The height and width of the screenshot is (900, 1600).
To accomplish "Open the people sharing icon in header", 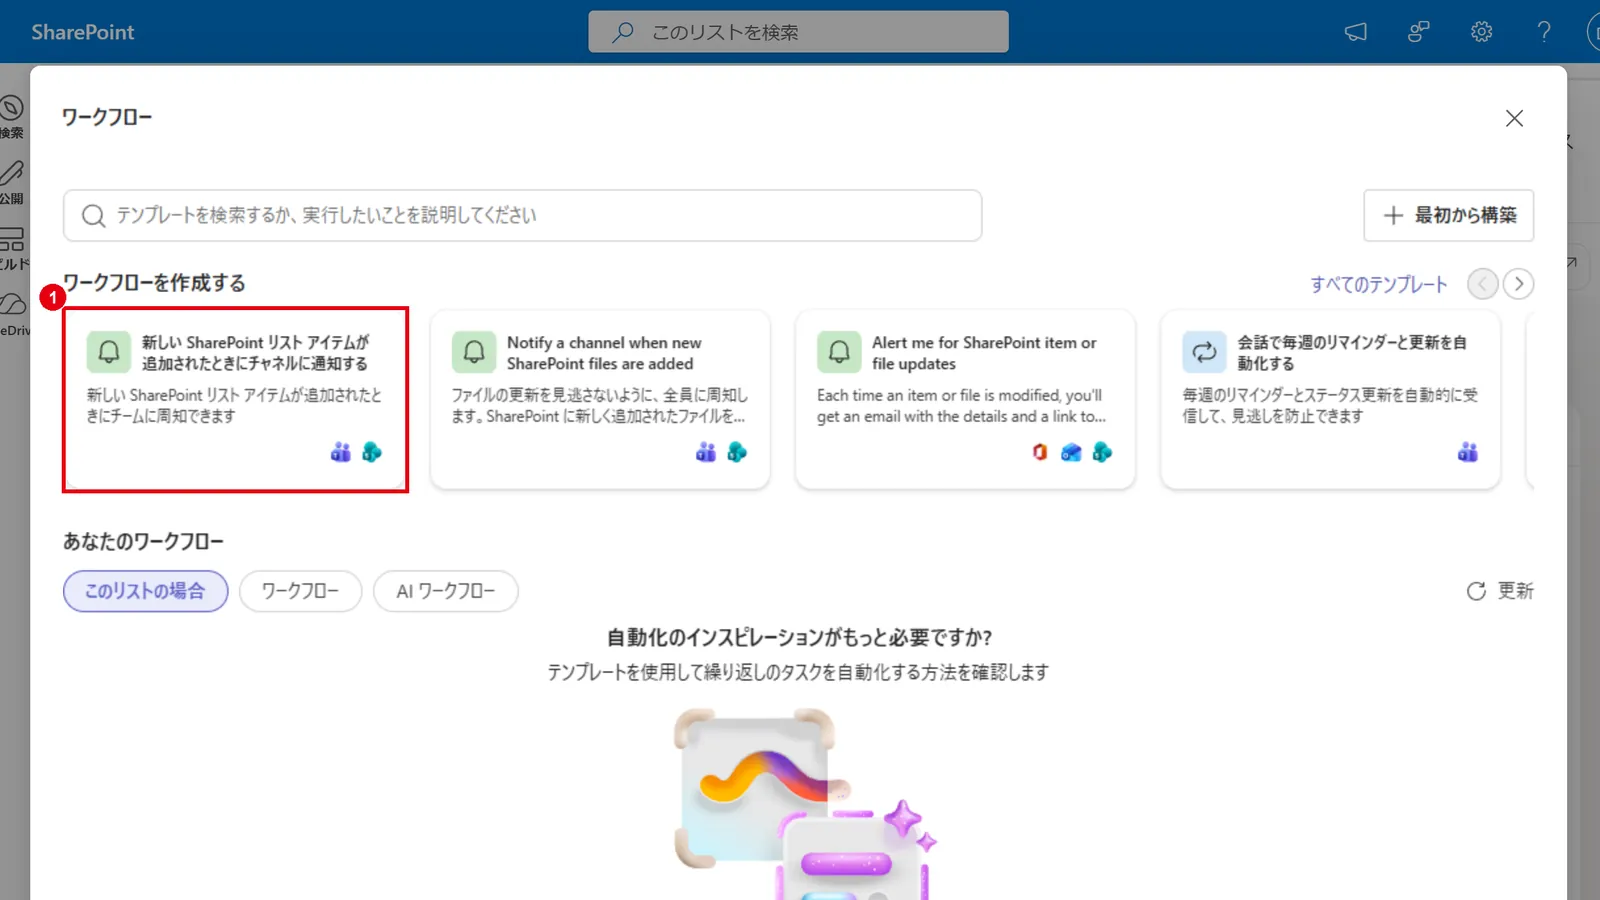I will click(1418, 32).
